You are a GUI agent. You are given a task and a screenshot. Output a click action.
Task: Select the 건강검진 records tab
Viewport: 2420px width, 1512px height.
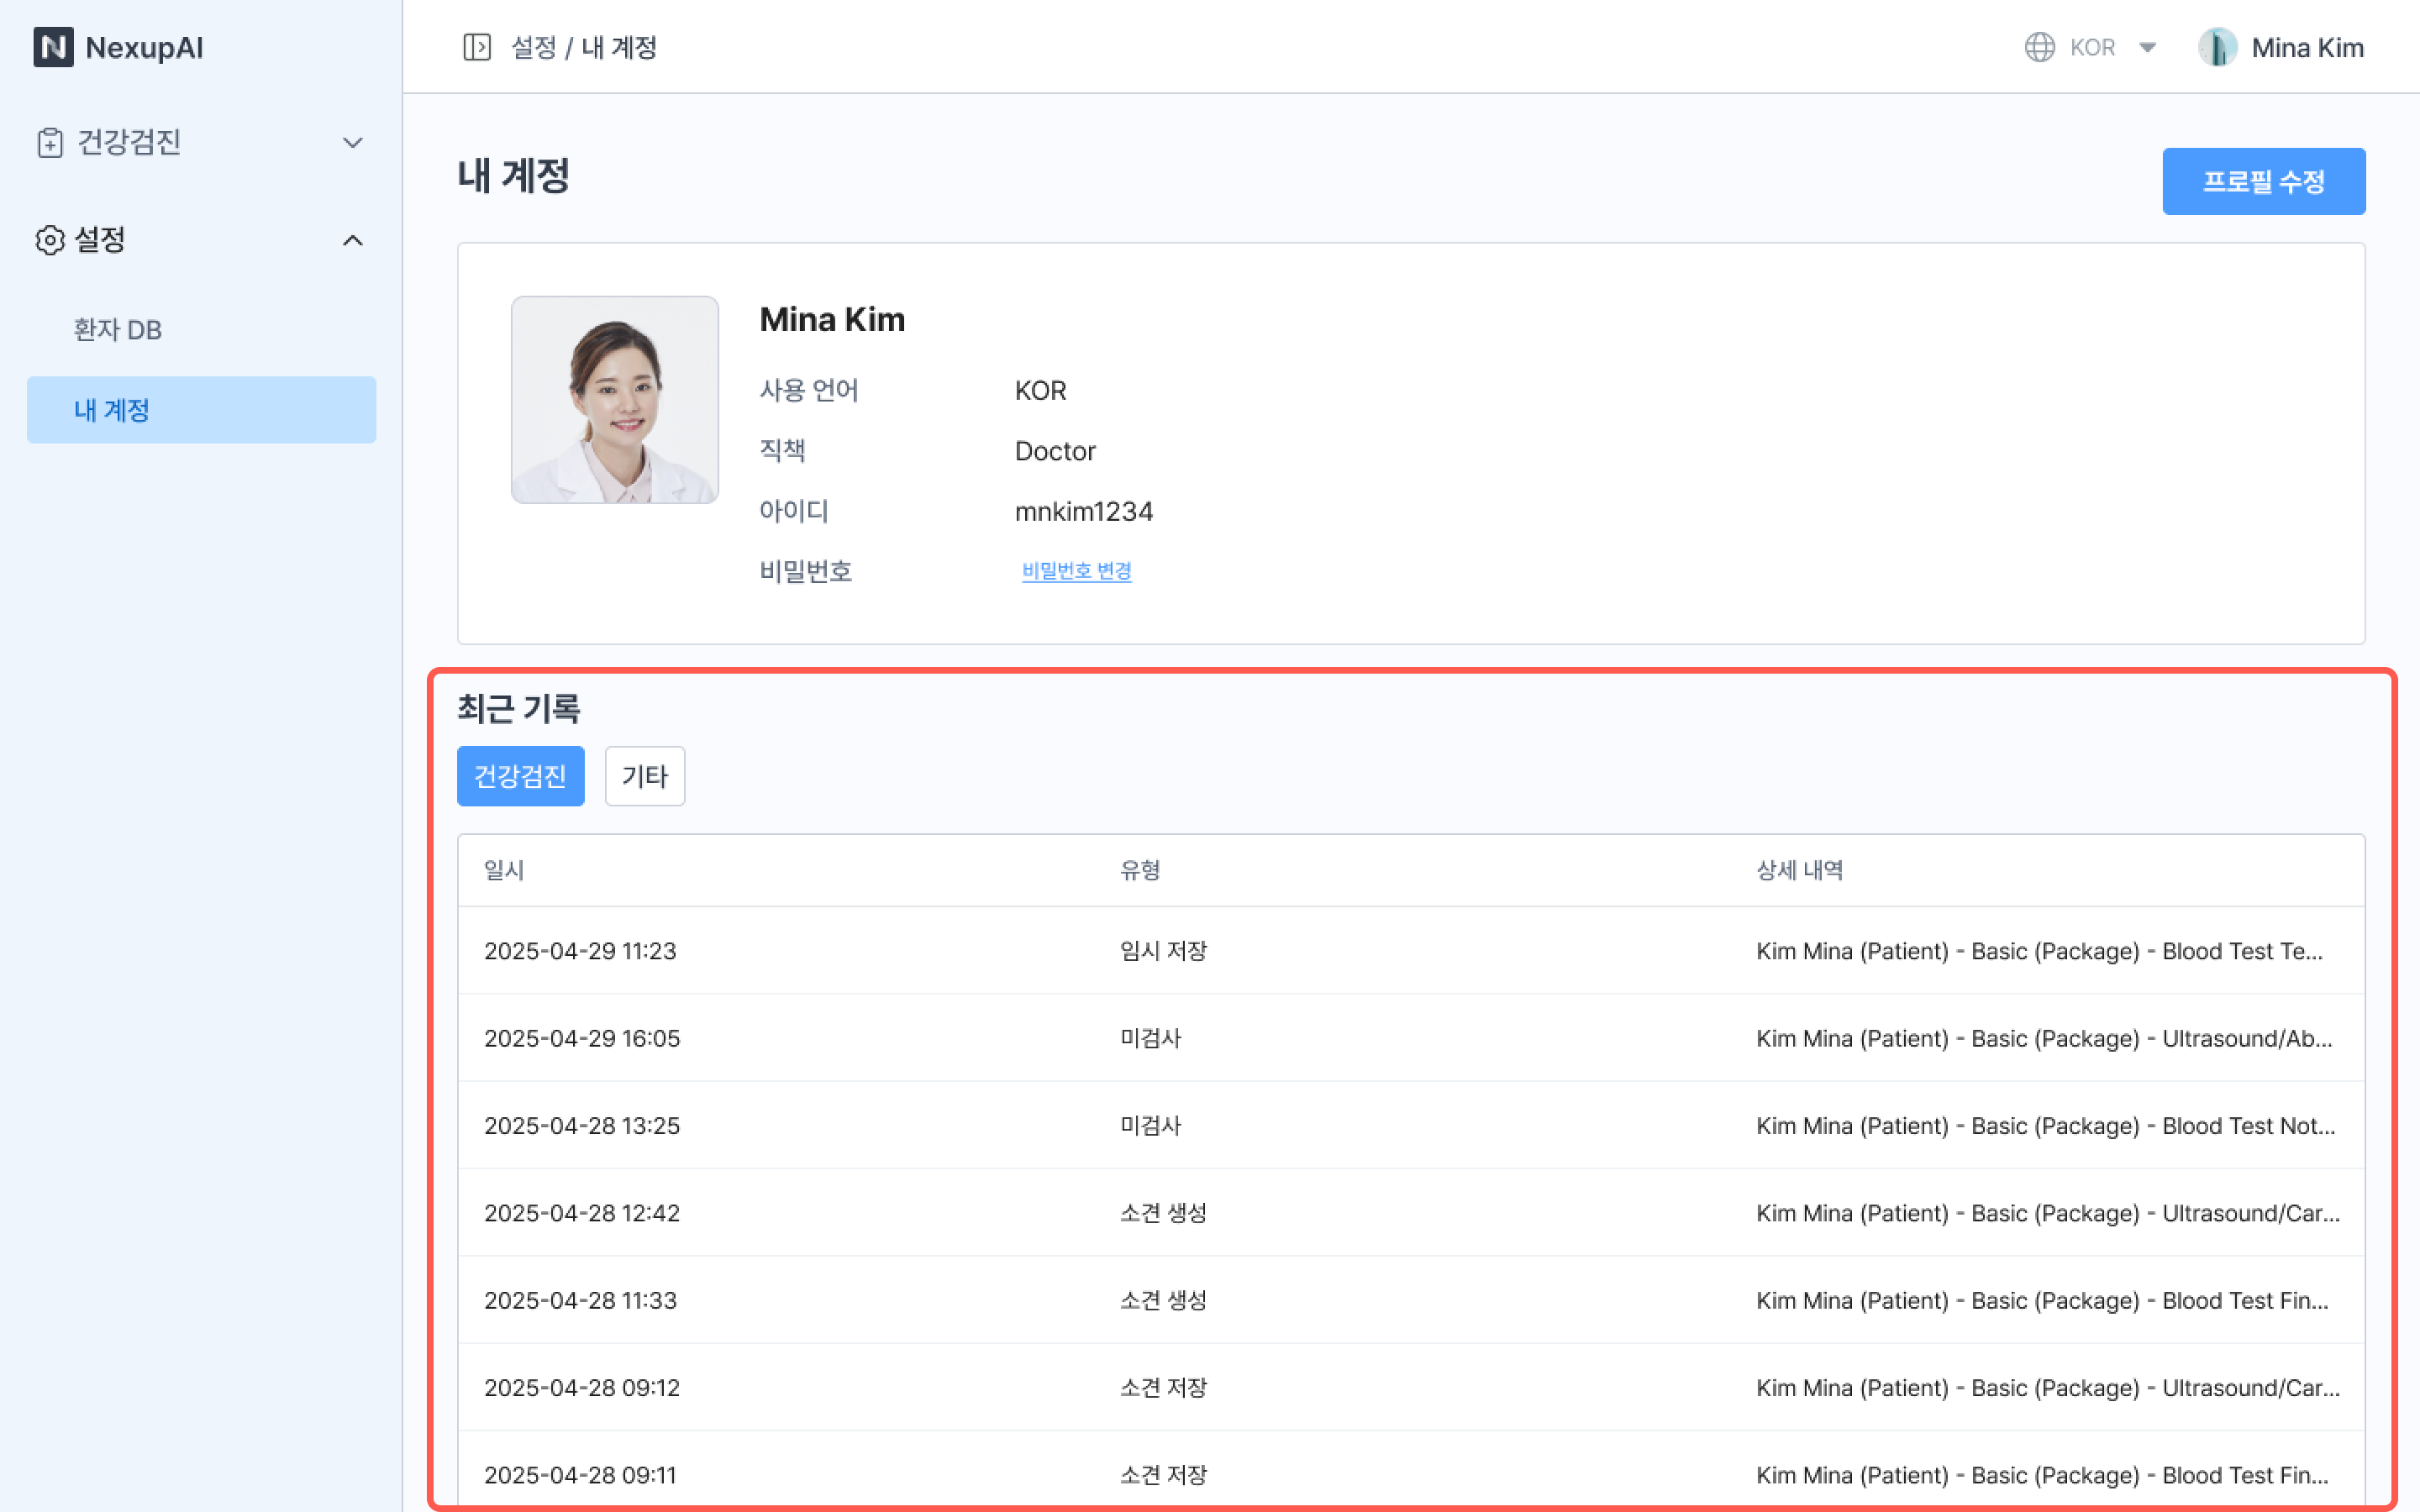click(520, 776)
